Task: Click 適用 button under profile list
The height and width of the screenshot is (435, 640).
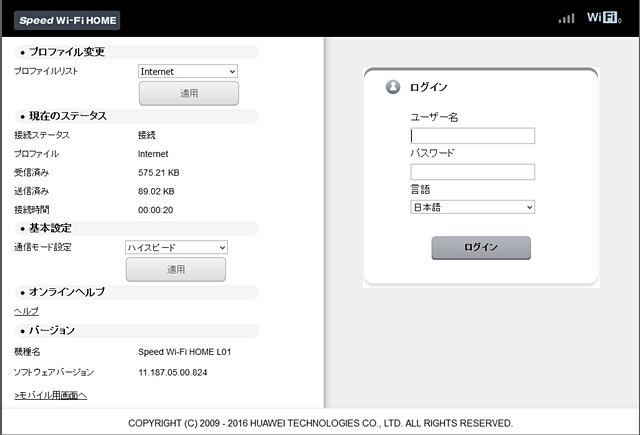Action: click(189, 93)
